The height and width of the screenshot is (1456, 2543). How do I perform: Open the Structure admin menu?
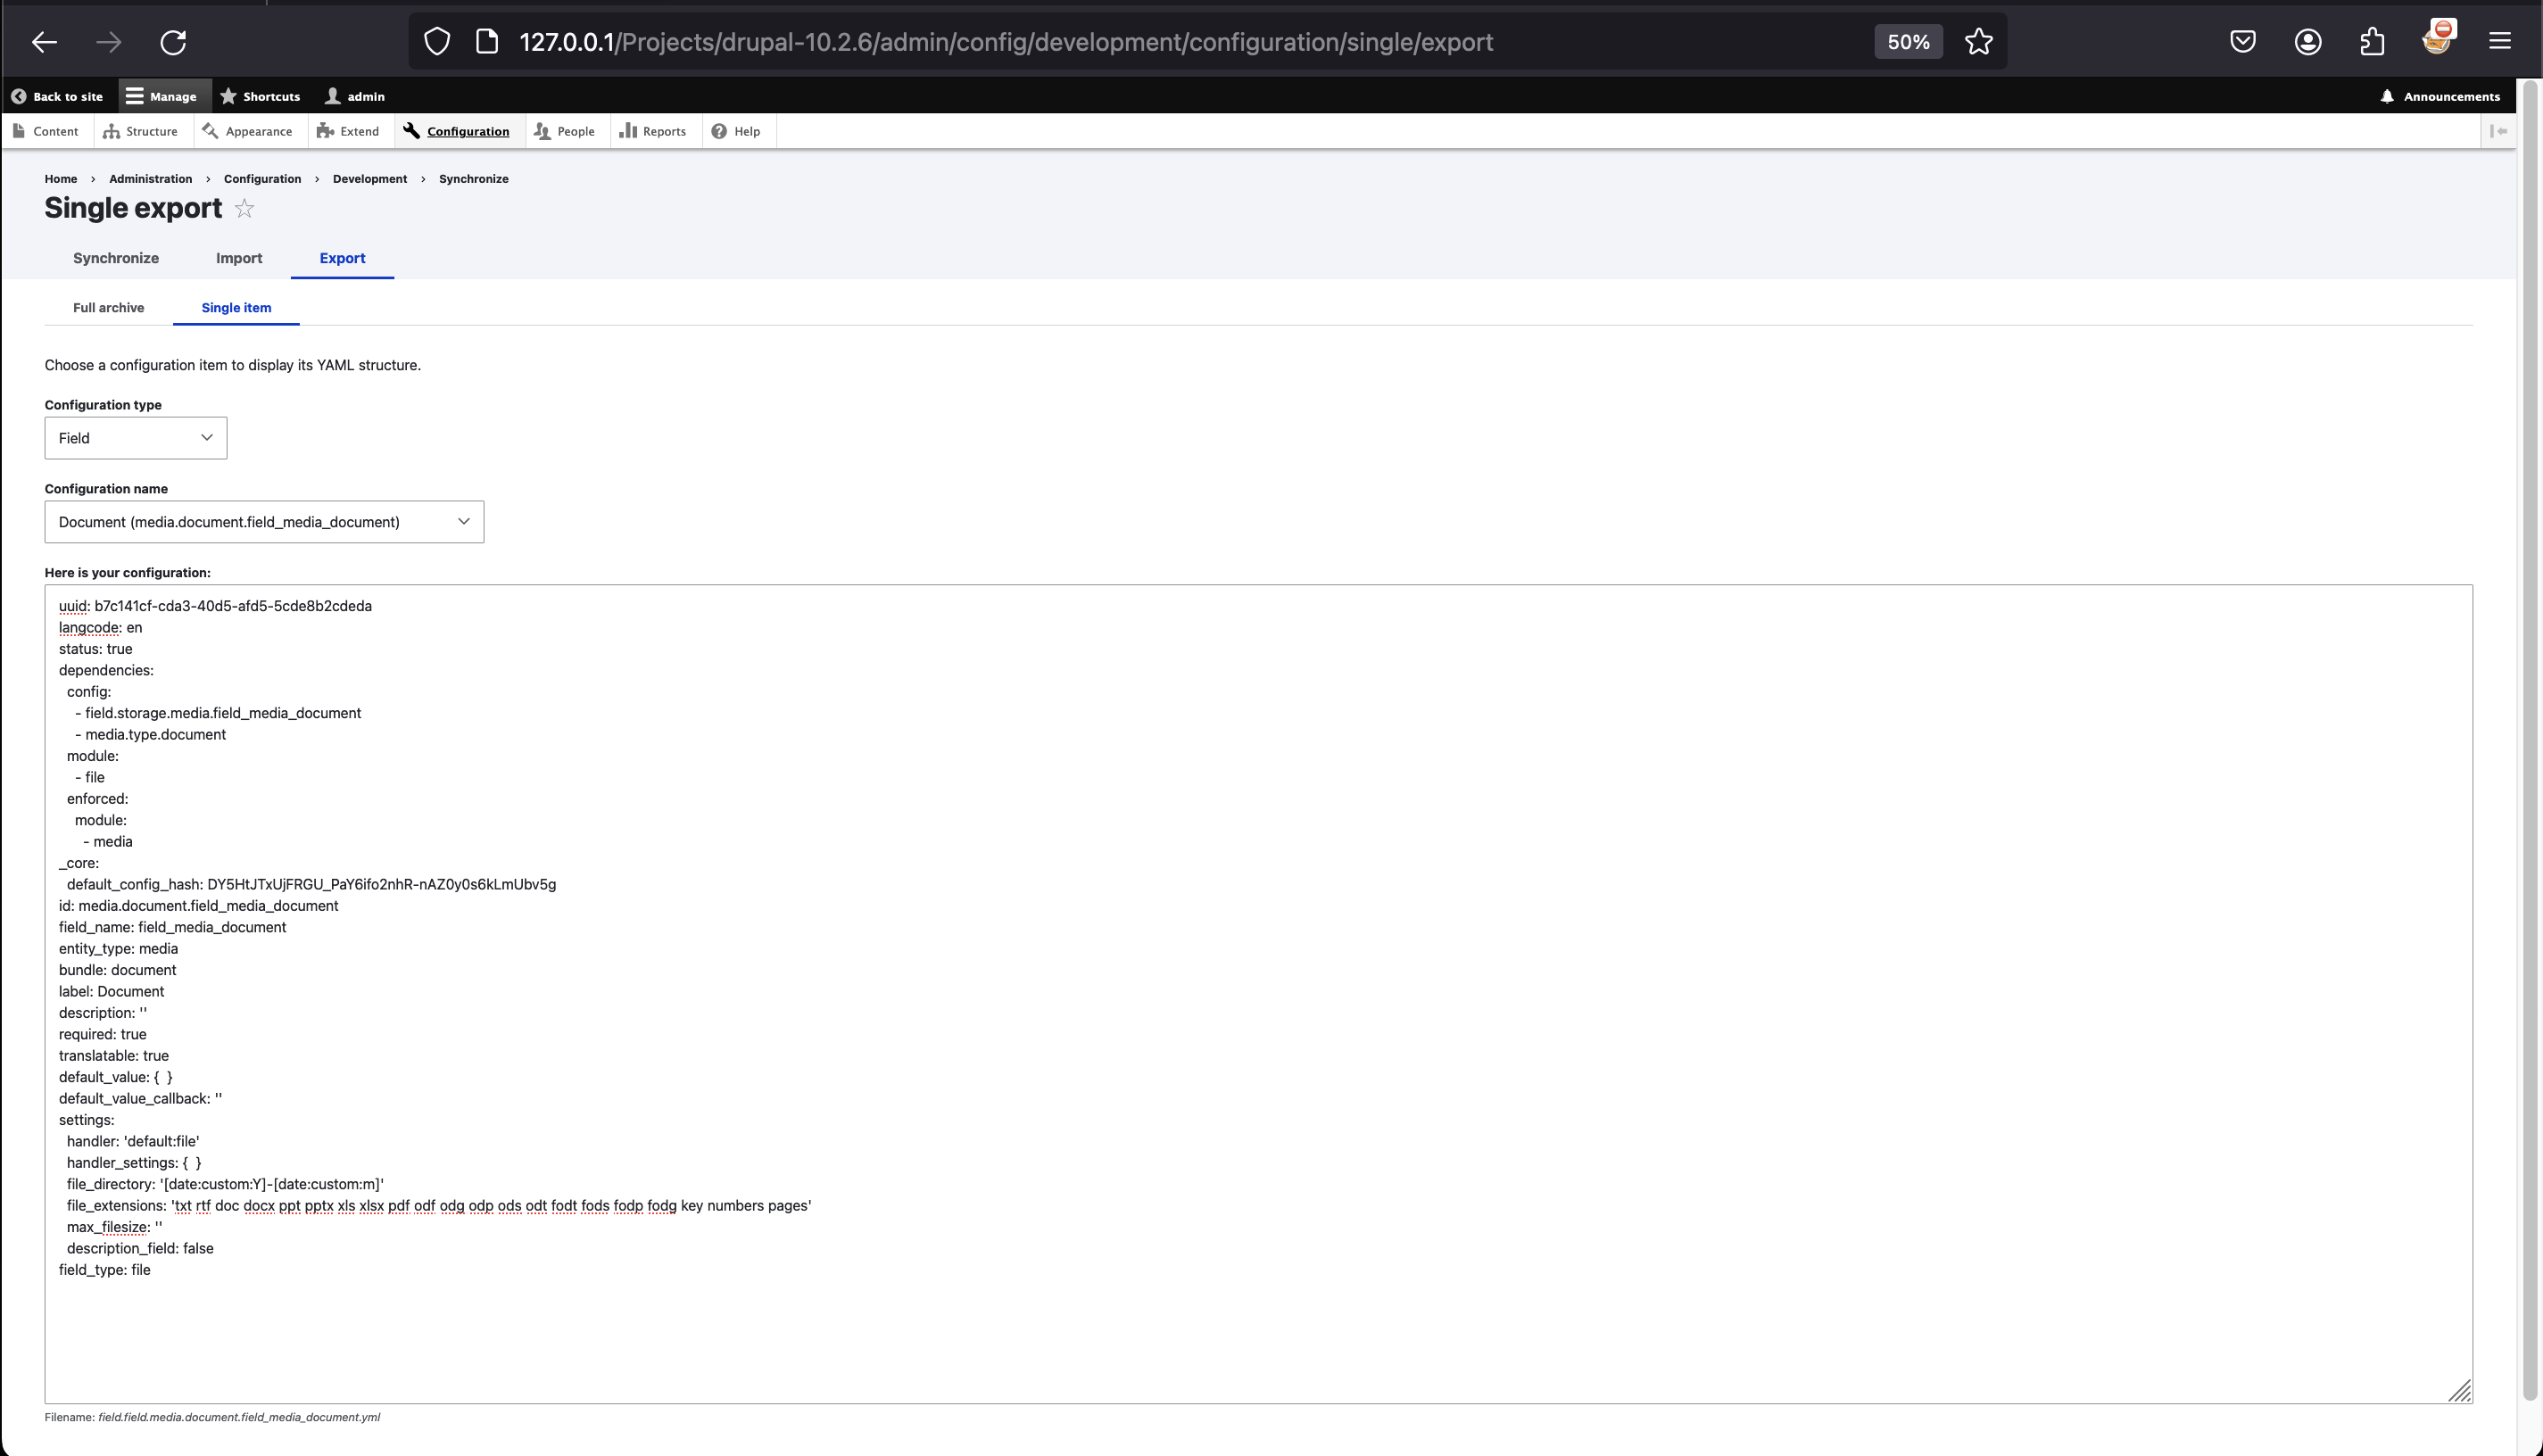pyautogui.click(x=141, y=131)
